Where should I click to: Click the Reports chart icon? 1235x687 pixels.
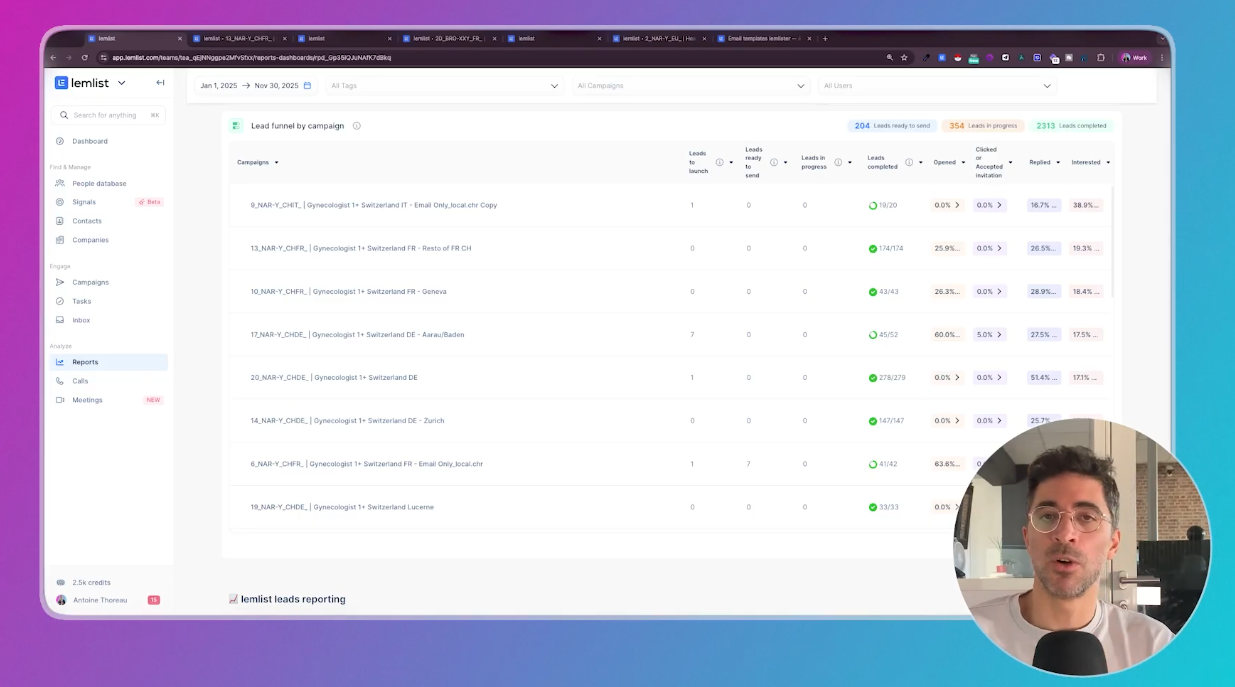click(x=60, y=362)
